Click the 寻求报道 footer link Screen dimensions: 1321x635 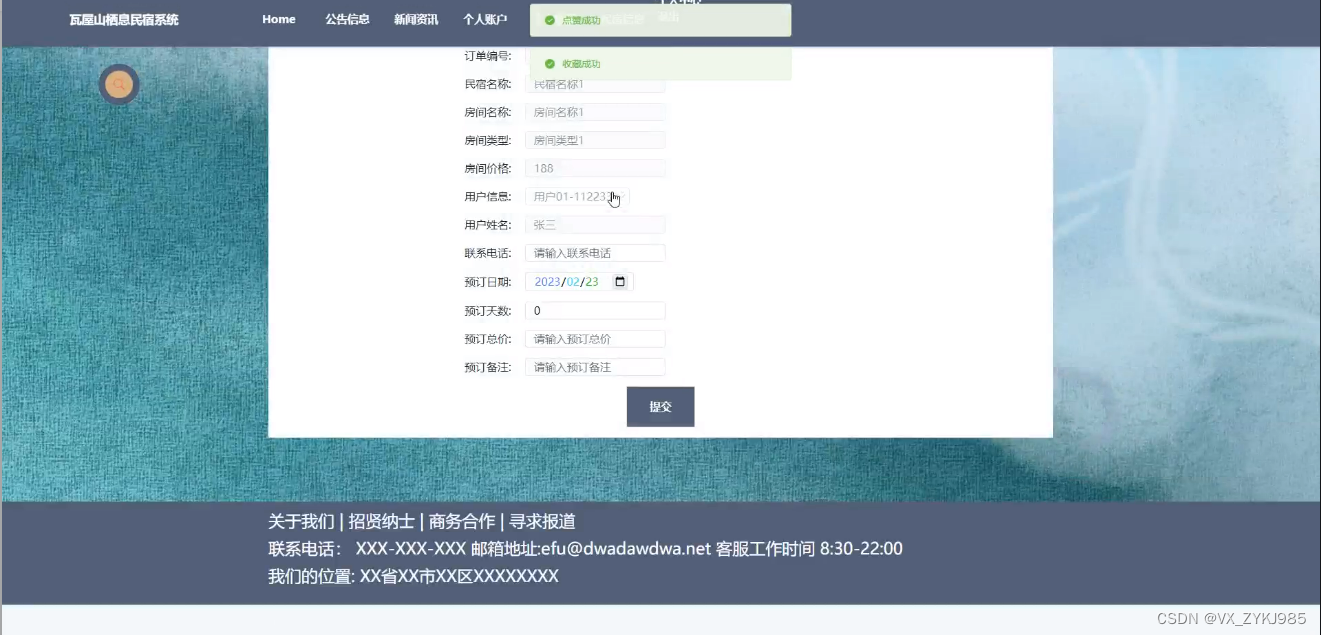pyautogui.click(x=542, y=521)
